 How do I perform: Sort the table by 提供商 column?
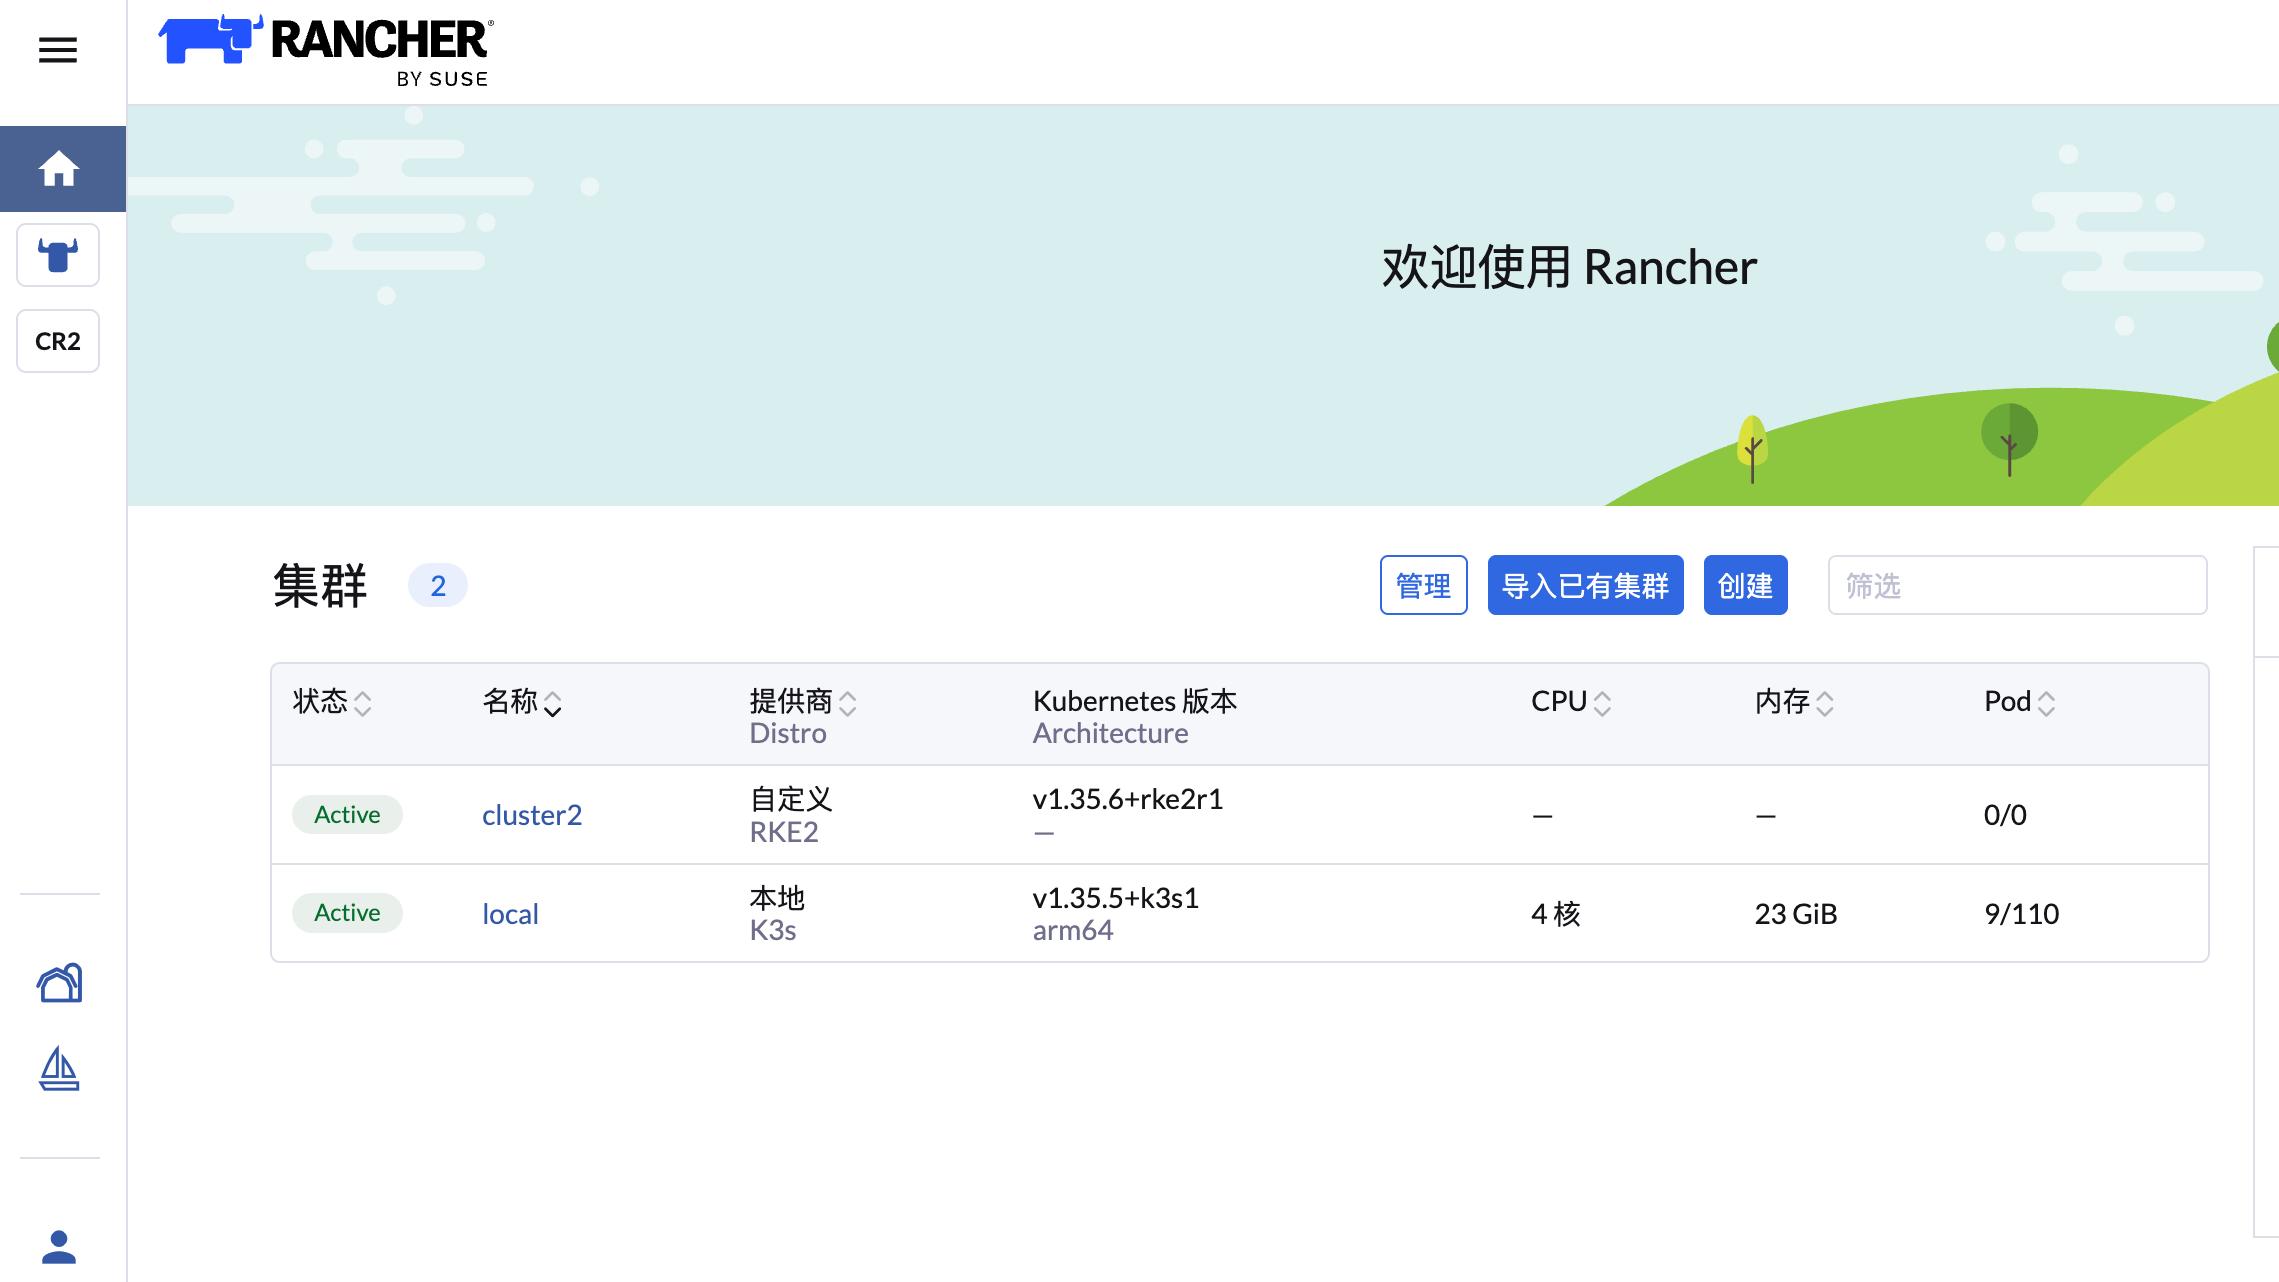click(803, 702)
